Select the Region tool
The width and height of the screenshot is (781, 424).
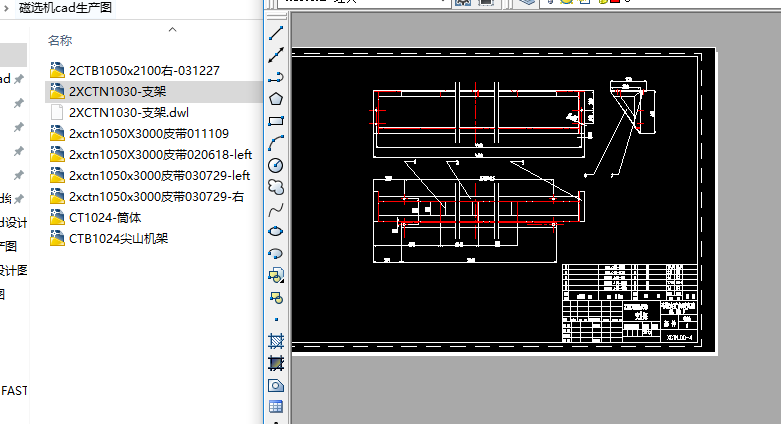click(276, 385)
